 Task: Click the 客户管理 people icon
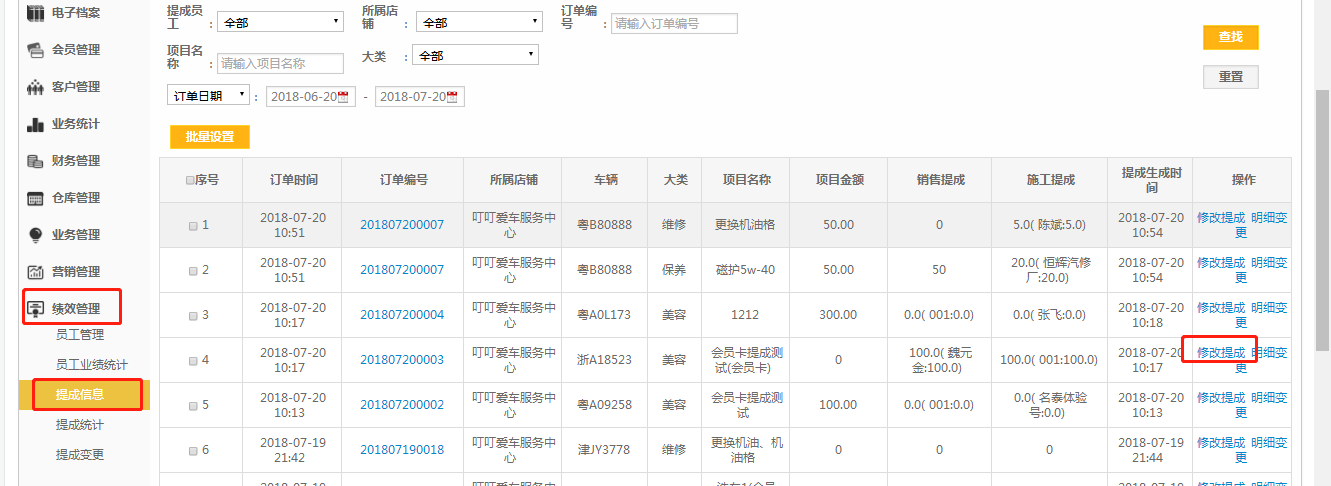35,87
